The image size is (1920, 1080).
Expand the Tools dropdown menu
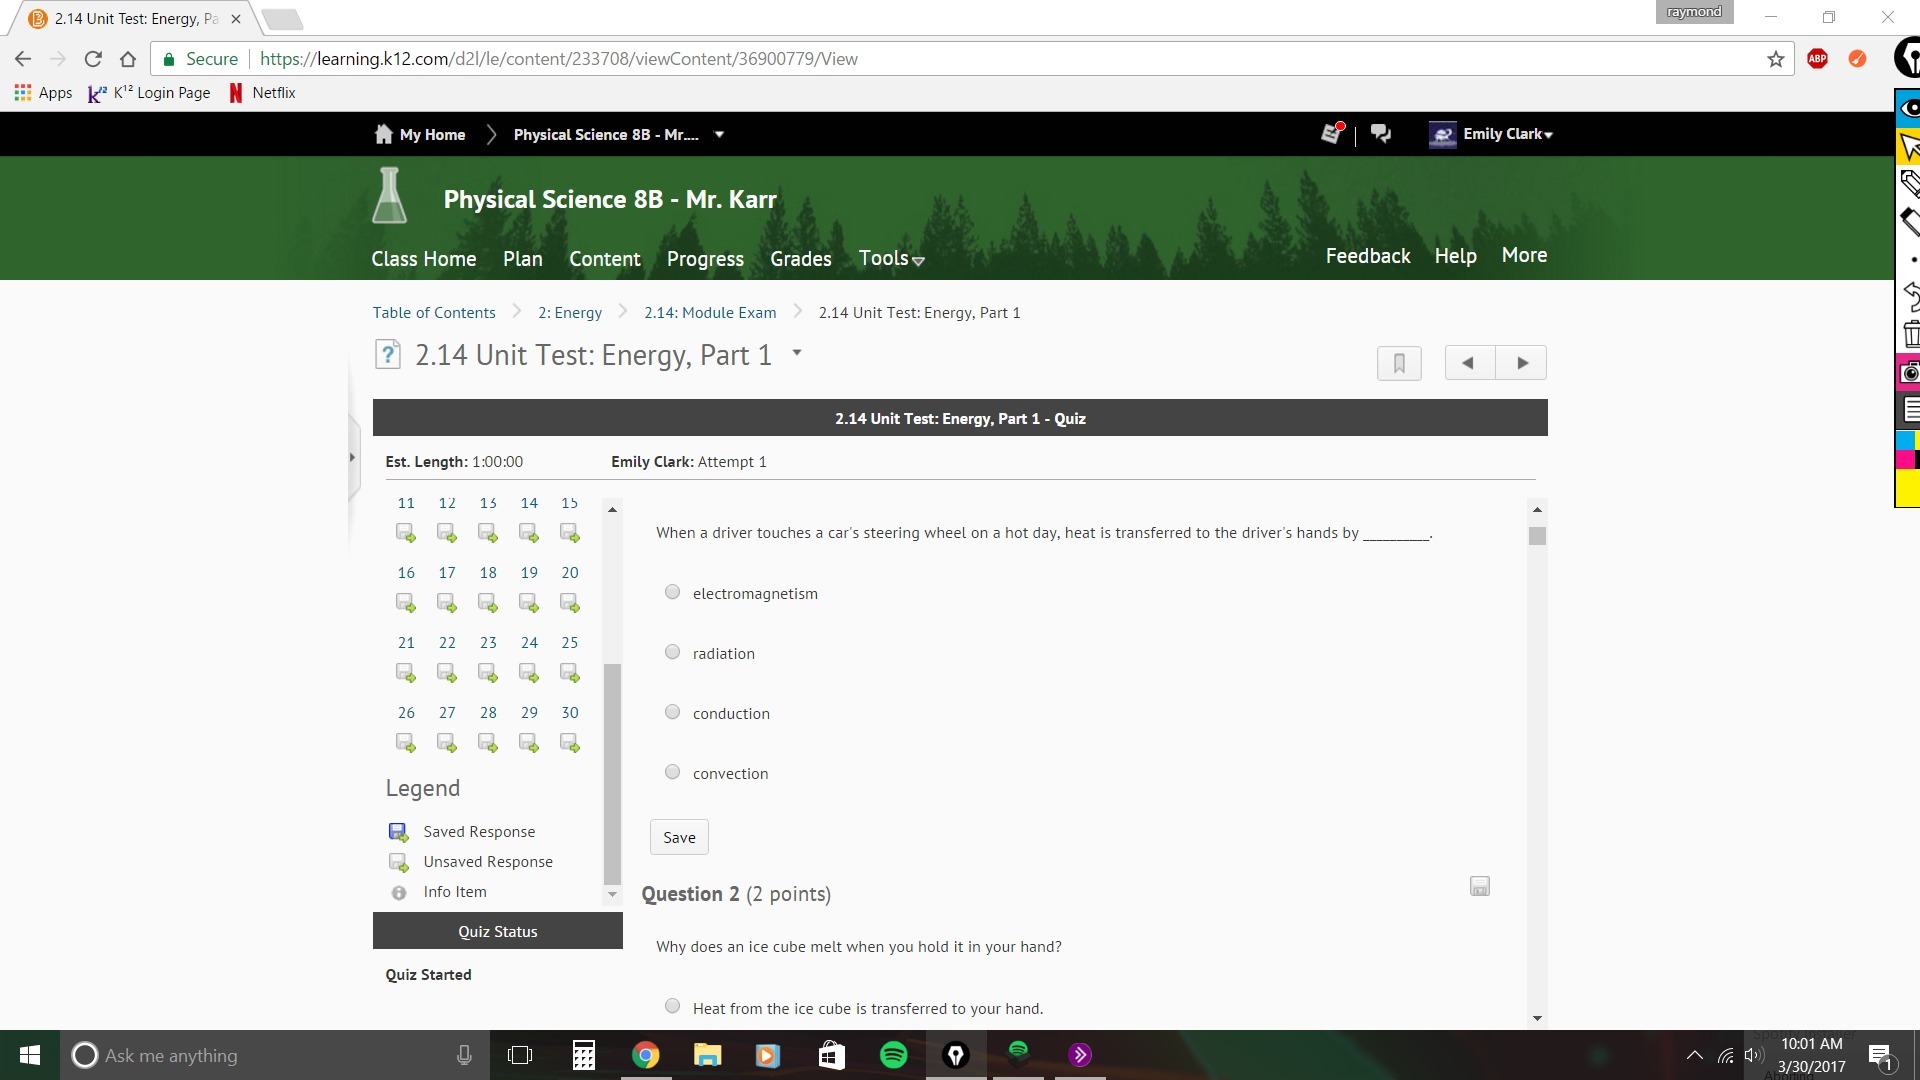point(891,259)
